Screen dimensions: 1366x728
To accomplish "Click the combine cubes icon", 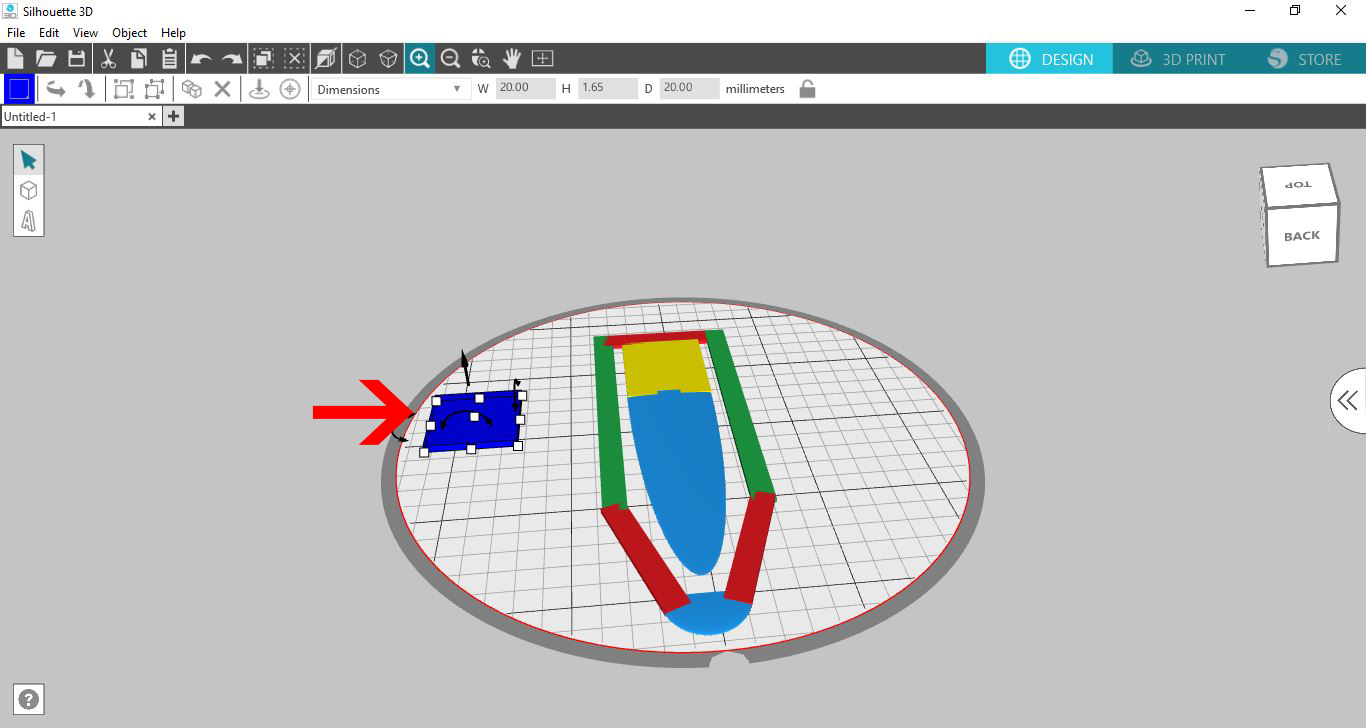I will coord(192,89).
